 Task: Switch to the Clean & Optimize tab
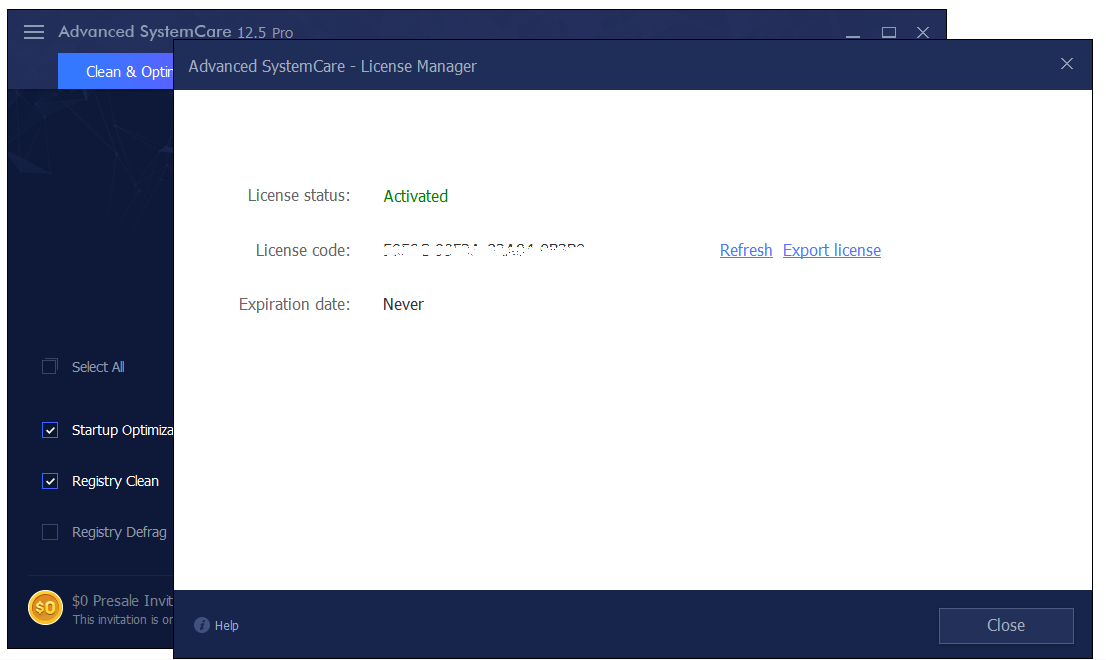point(116,72)
